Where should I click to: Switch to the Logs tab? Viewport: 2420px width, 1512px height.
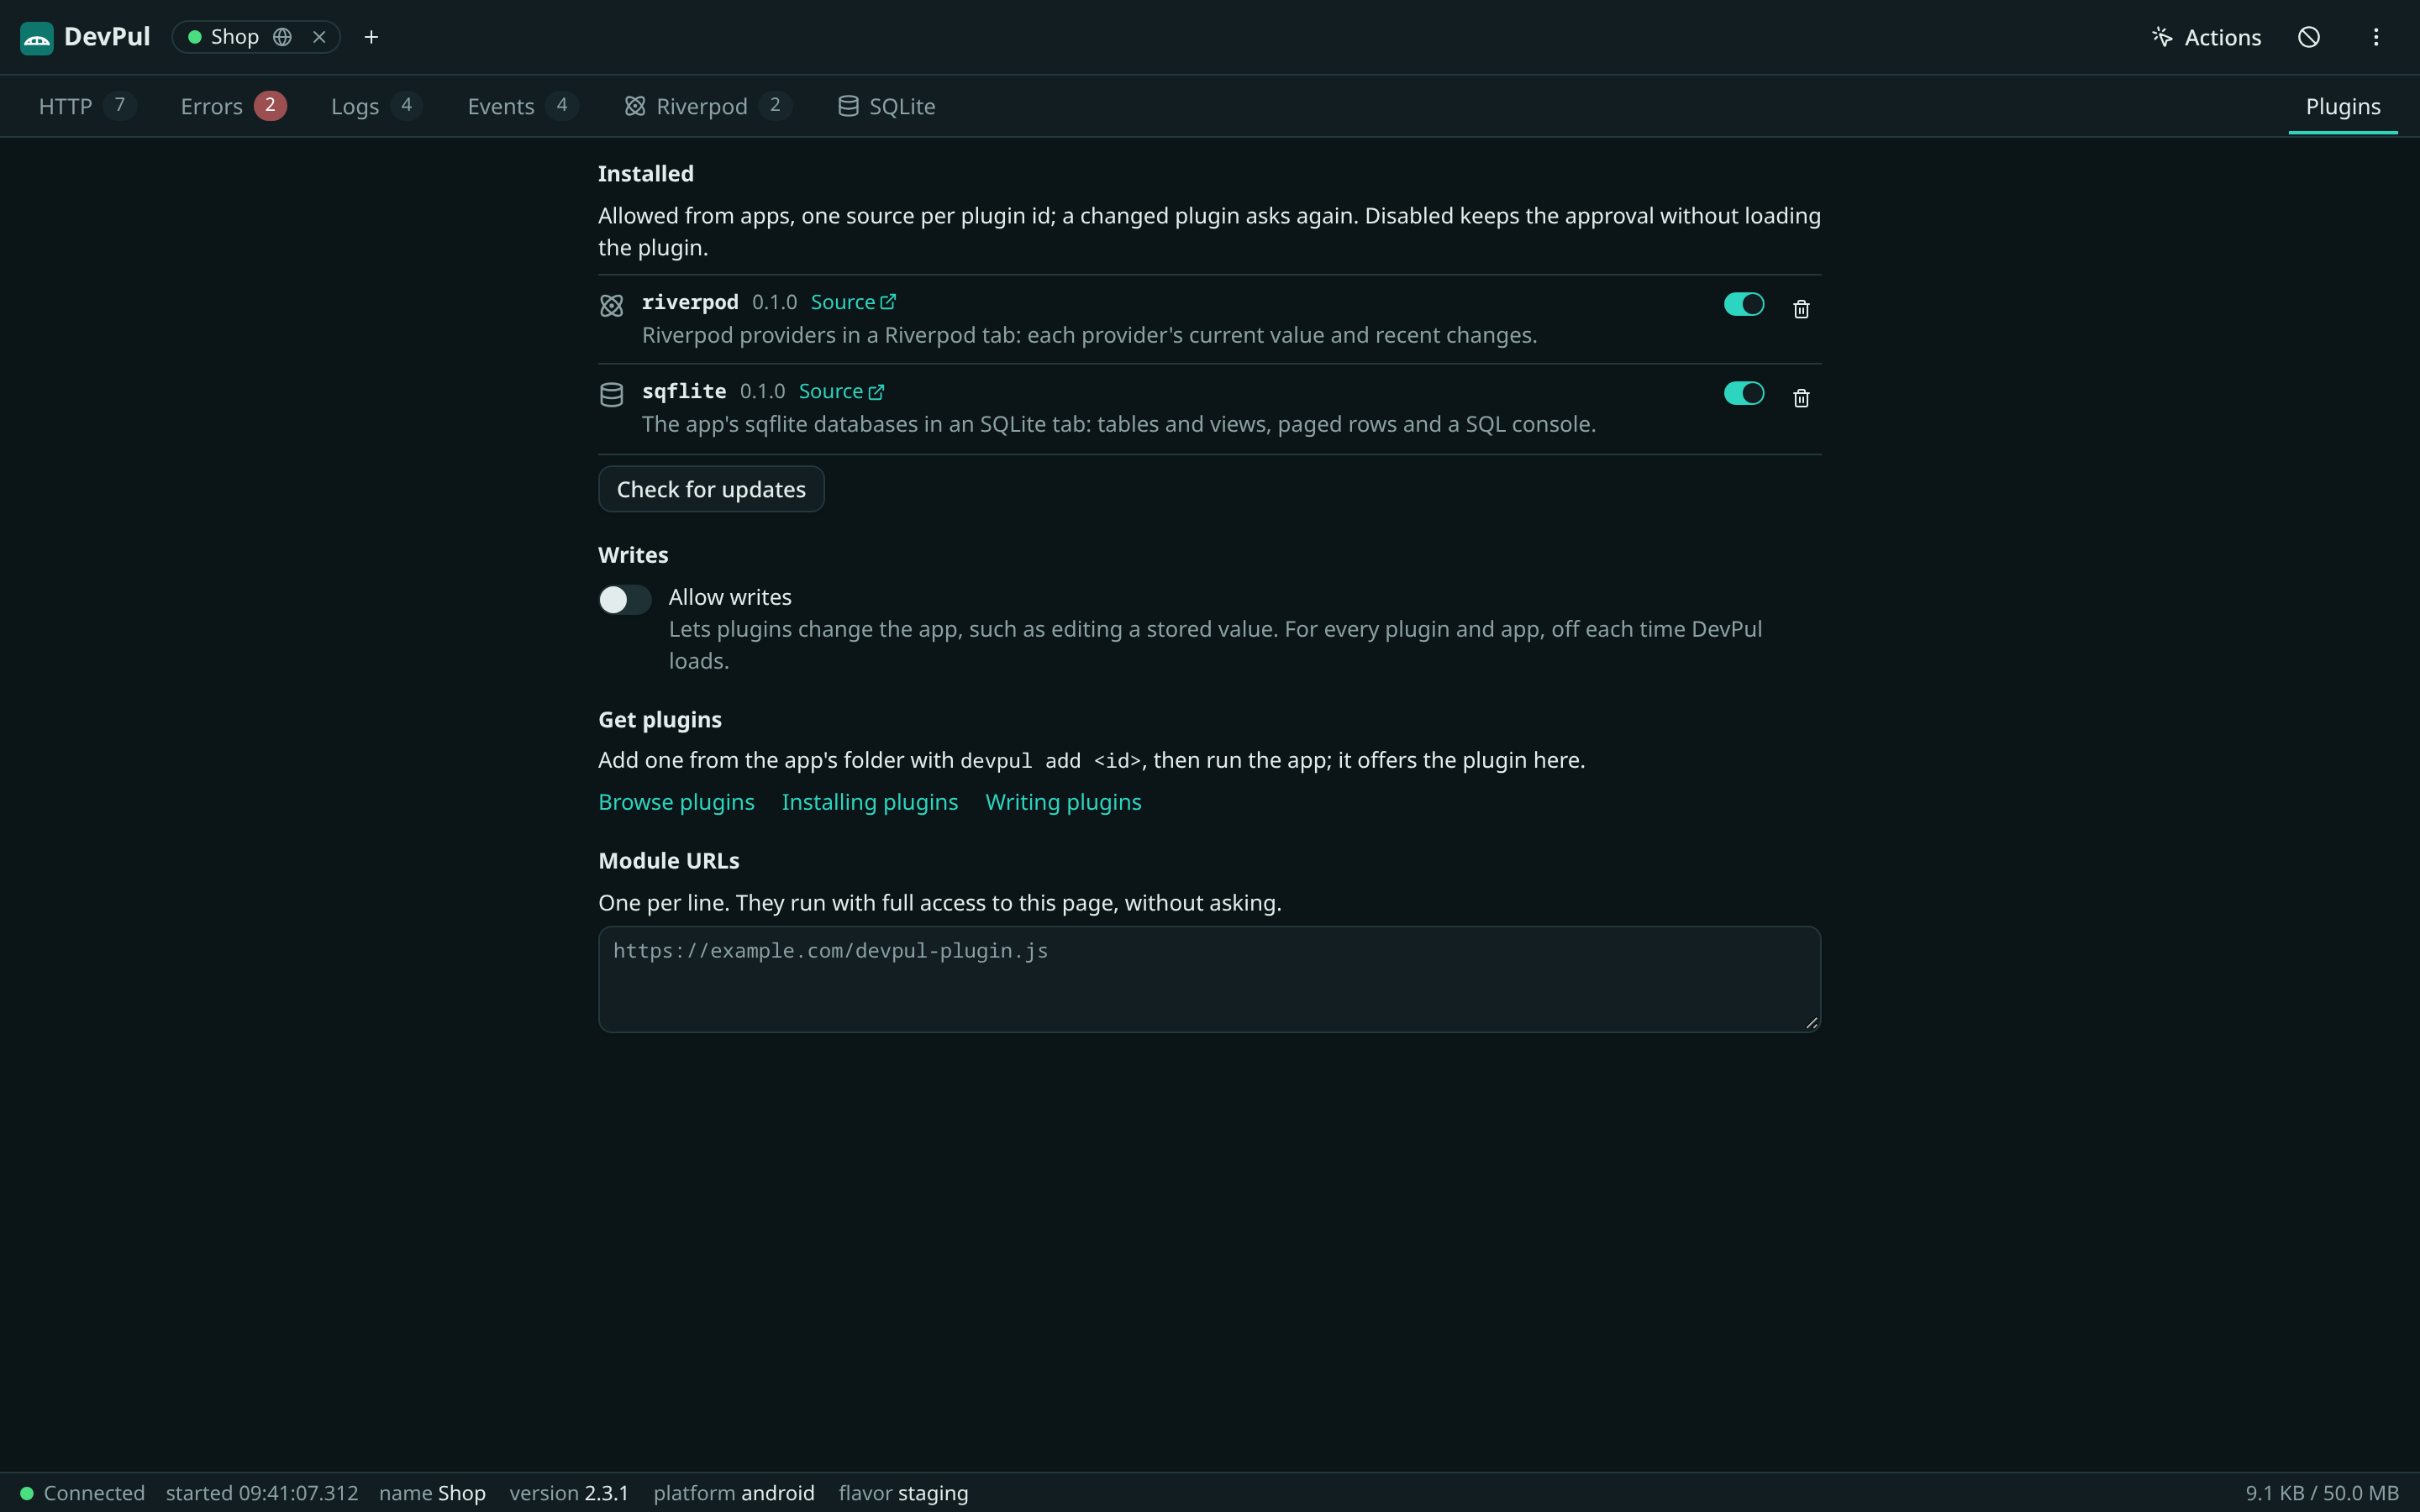[376, 106]
